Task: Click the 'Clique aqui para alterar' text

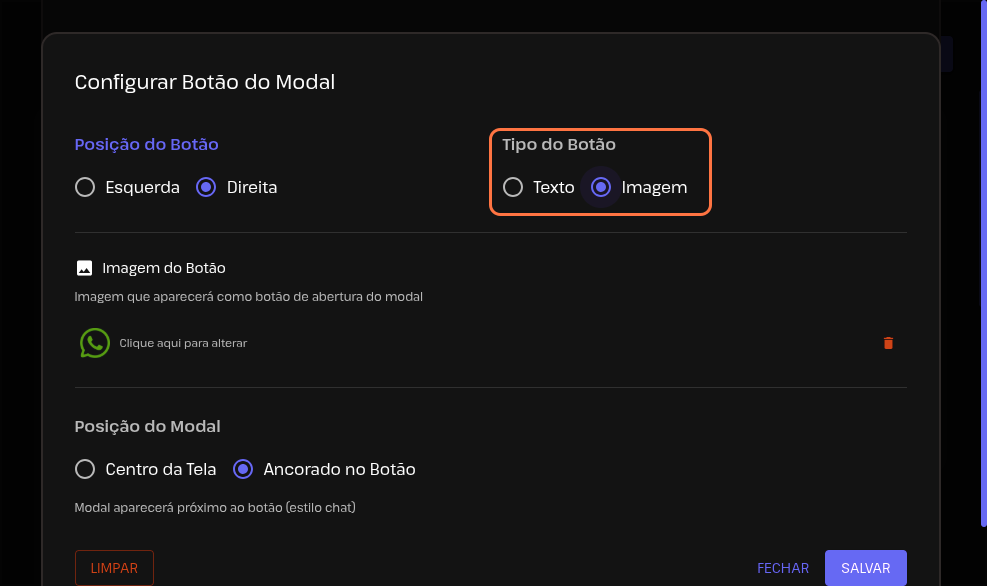Action: click(183, 343)
